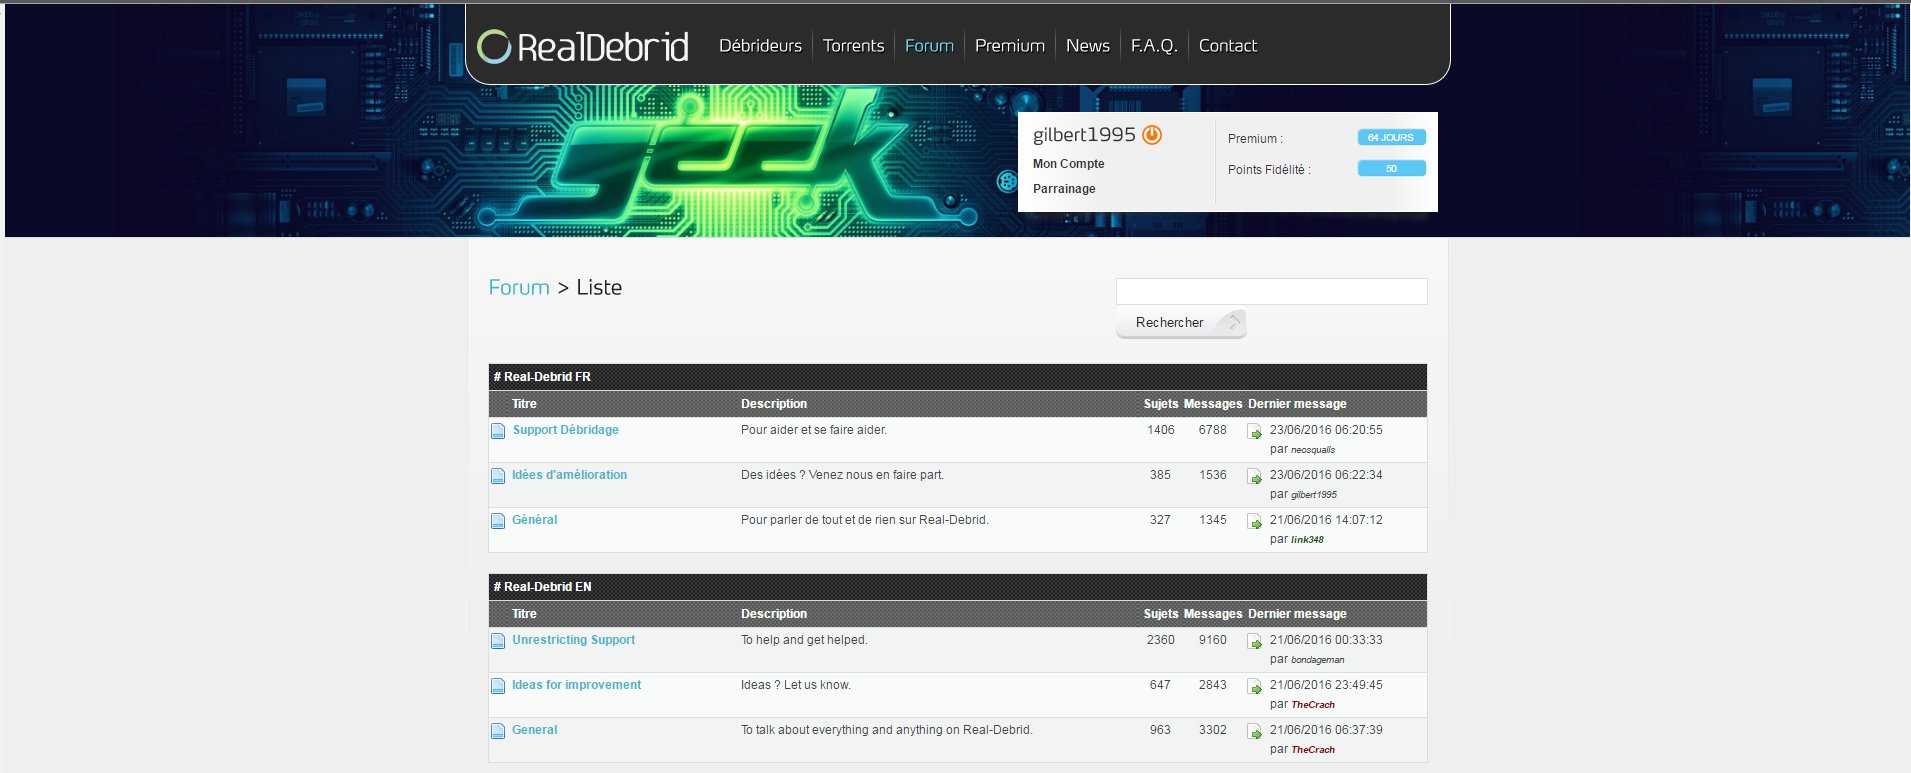Screen dimensions: 1911x773
Task: Open the English General forum
Action: pyautogui.click(x=535, y=730)
